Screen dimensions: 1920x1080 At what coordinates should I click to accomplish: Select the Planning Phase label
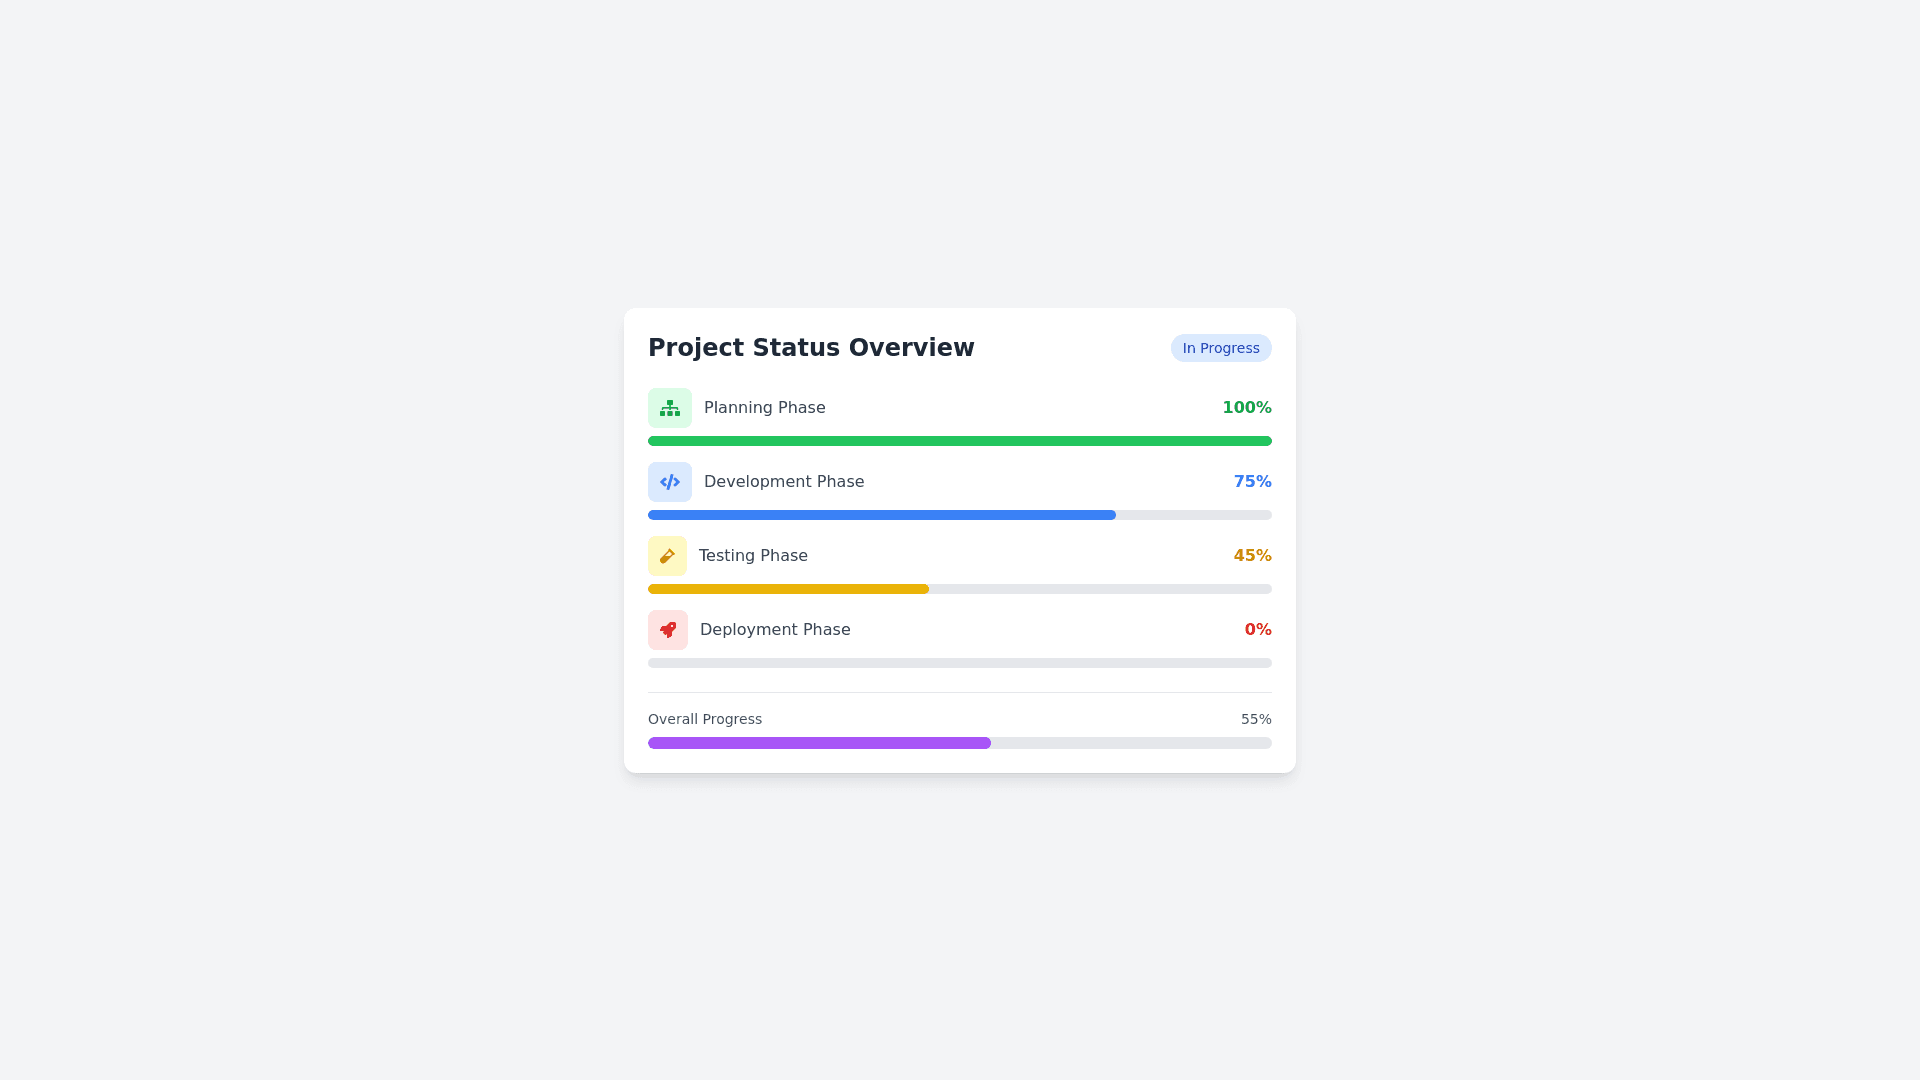764,408
